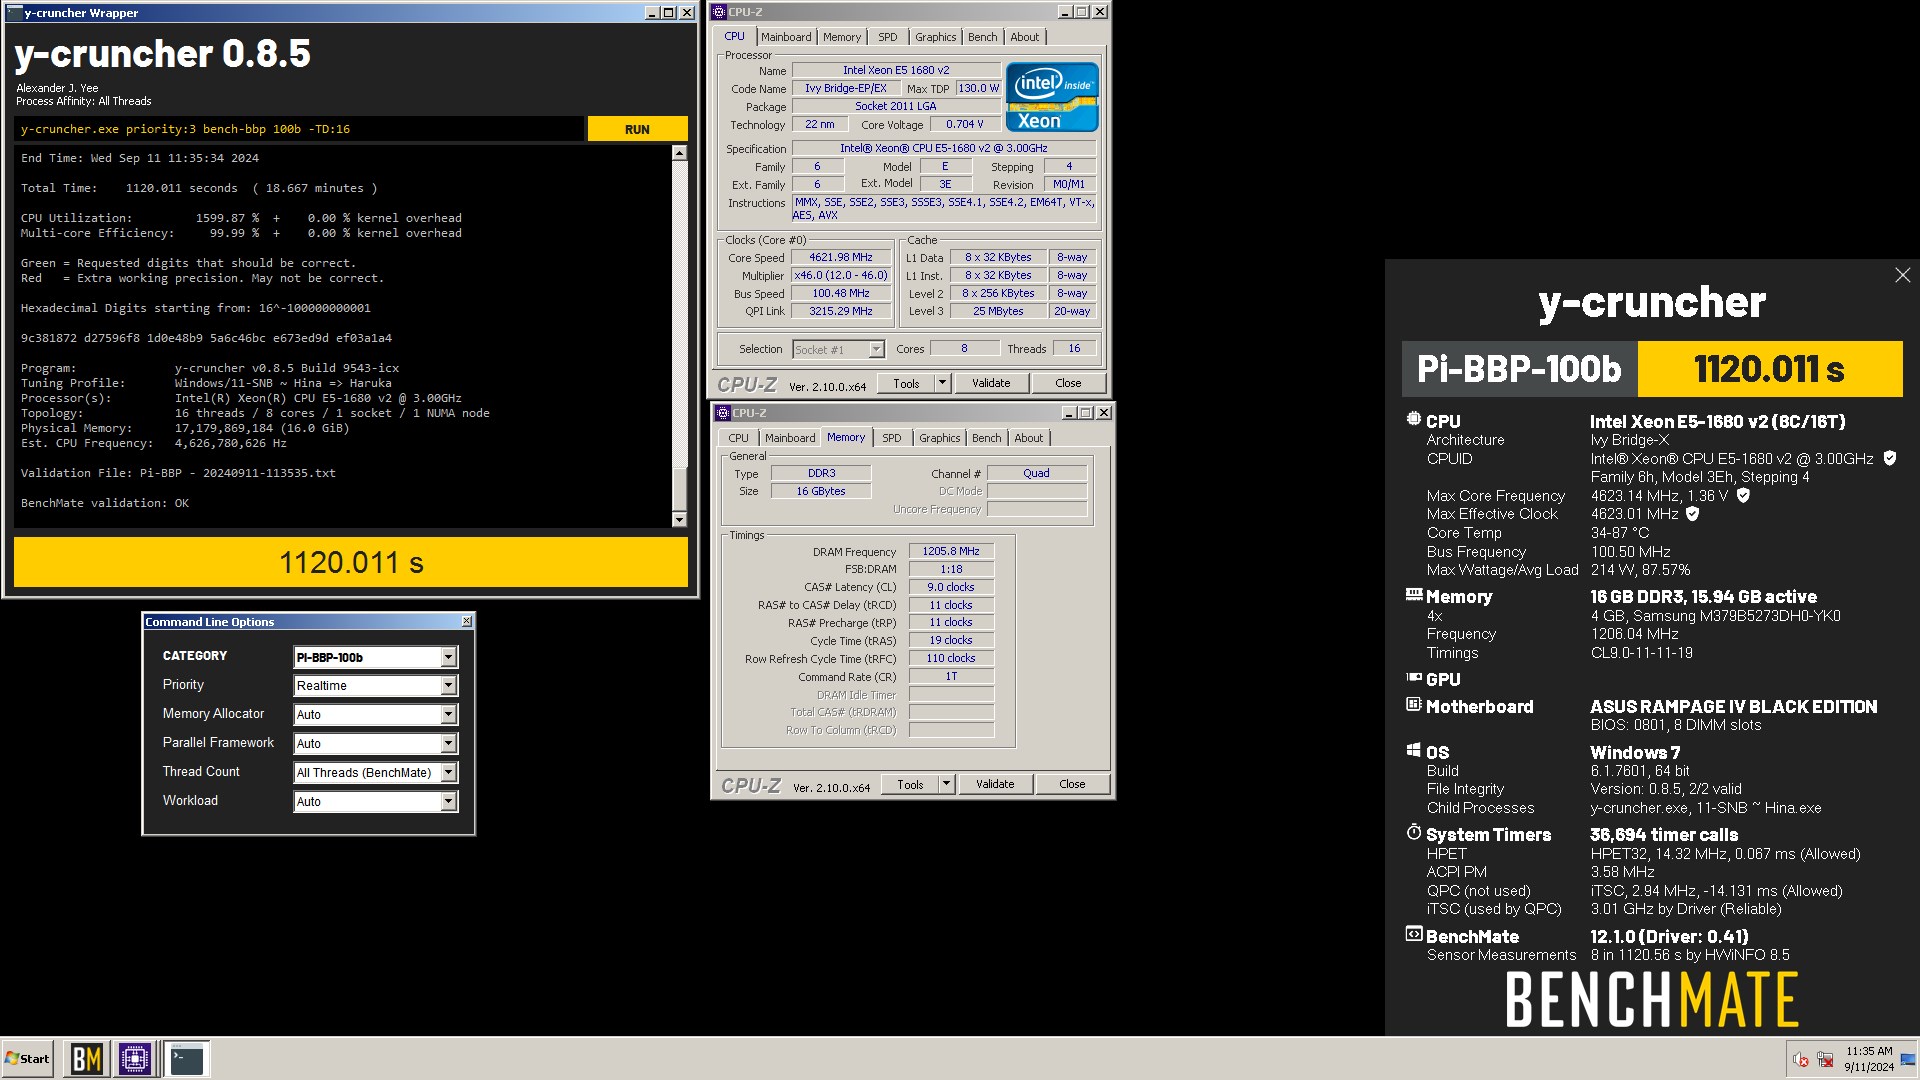
Task: Click the yellow 1120.011 s result bar
Action: (350, 562)
